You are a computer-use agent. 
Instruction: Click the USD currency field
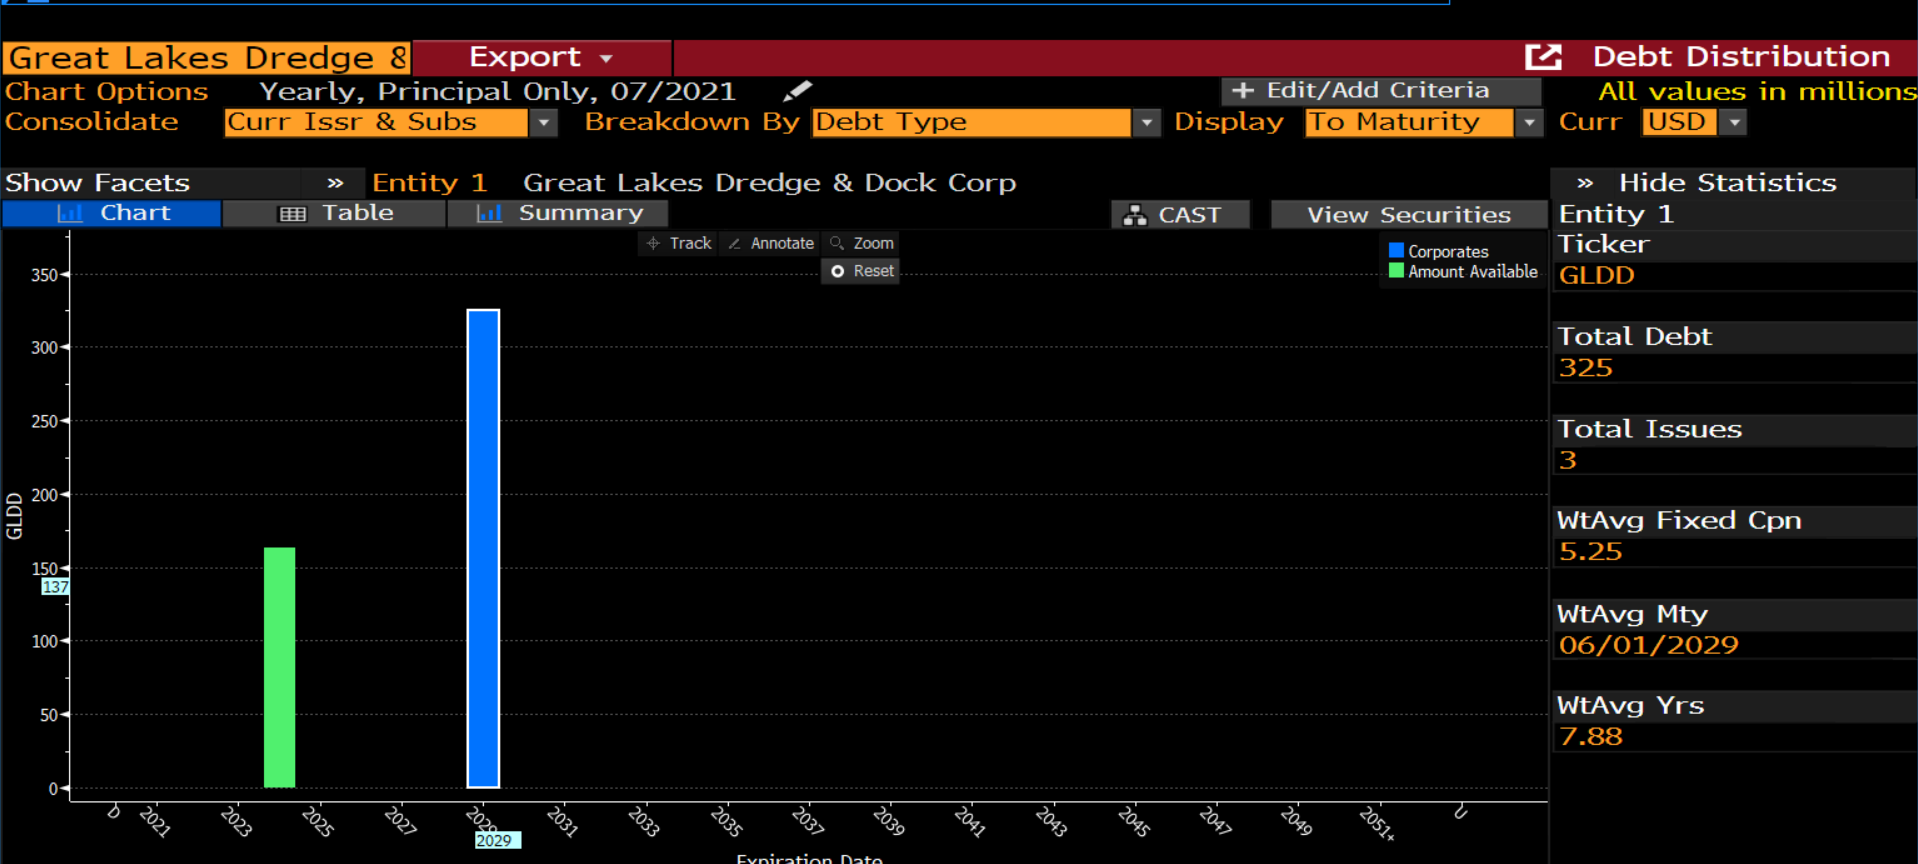coord(1680,122)
